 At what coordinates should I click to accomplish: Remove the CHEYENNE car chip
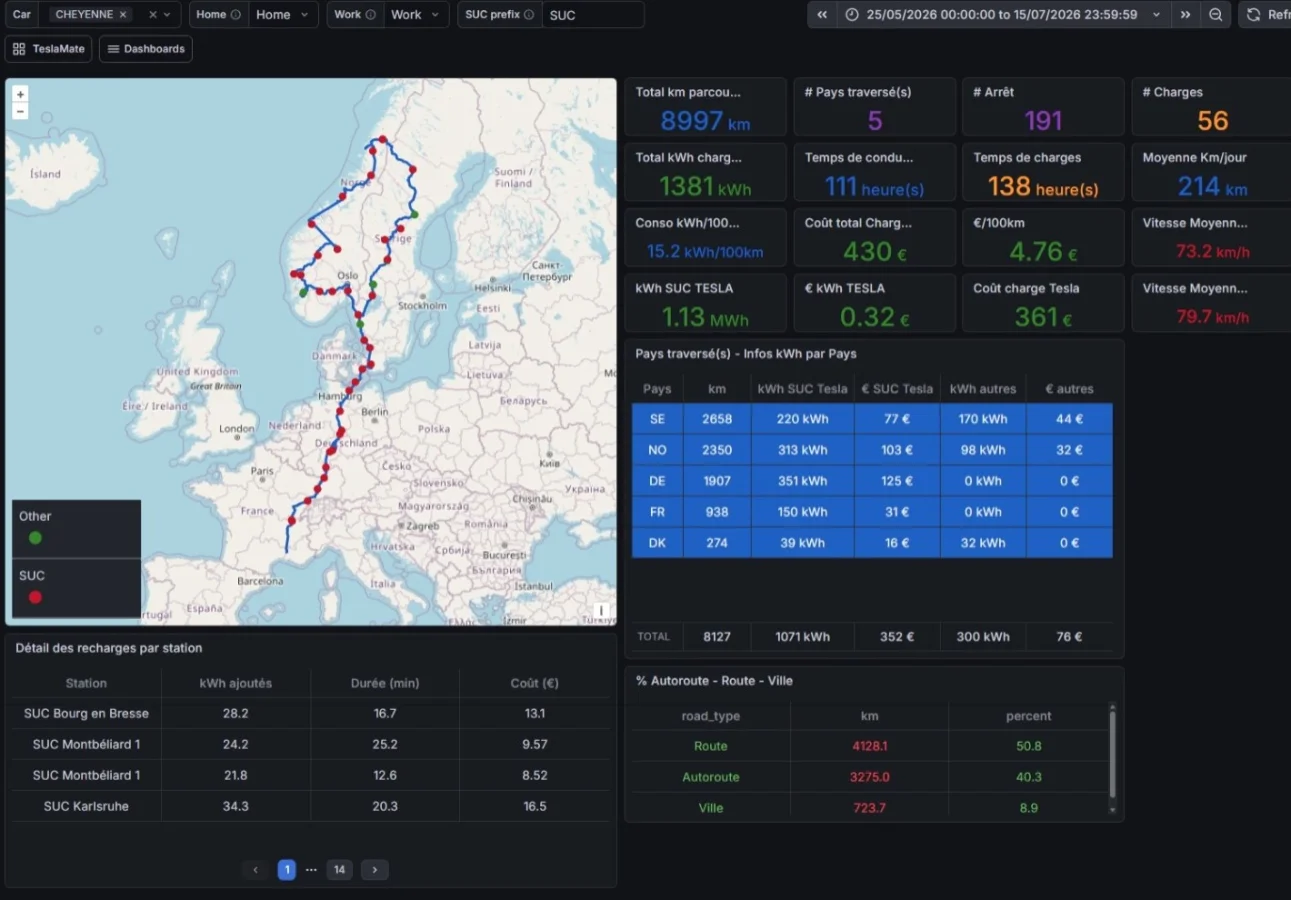point(123,15)
